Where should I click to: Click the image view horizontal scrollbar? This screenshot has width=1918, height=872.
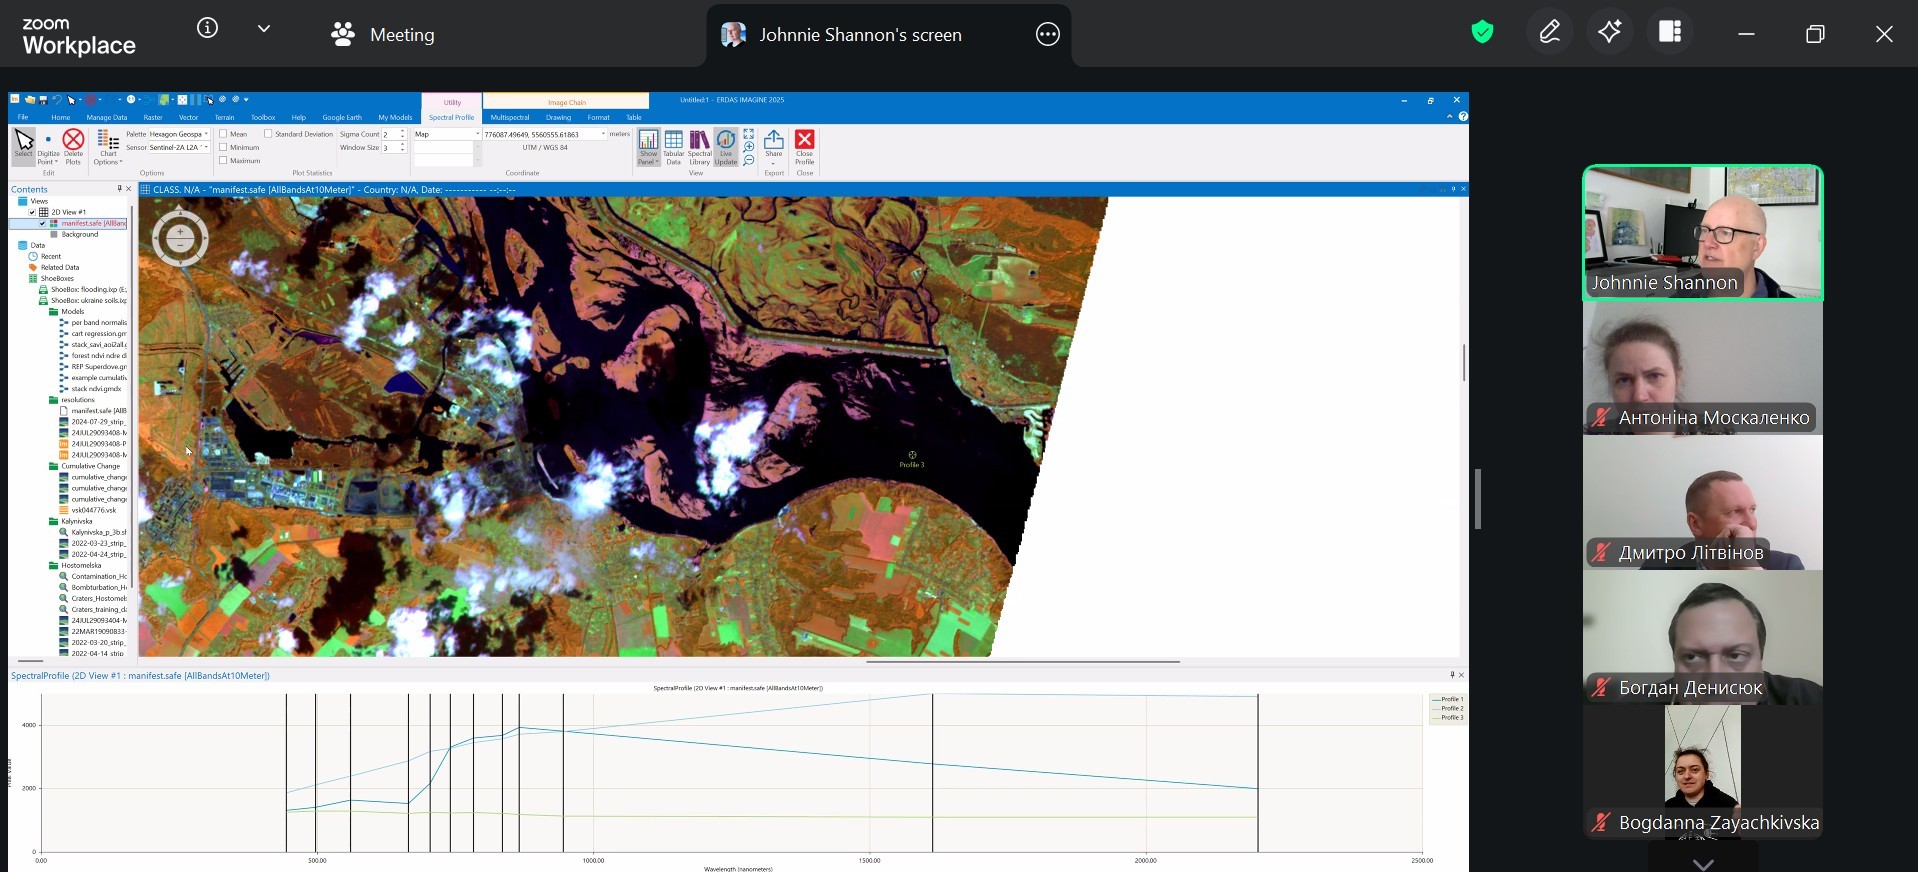(1022, 661)
